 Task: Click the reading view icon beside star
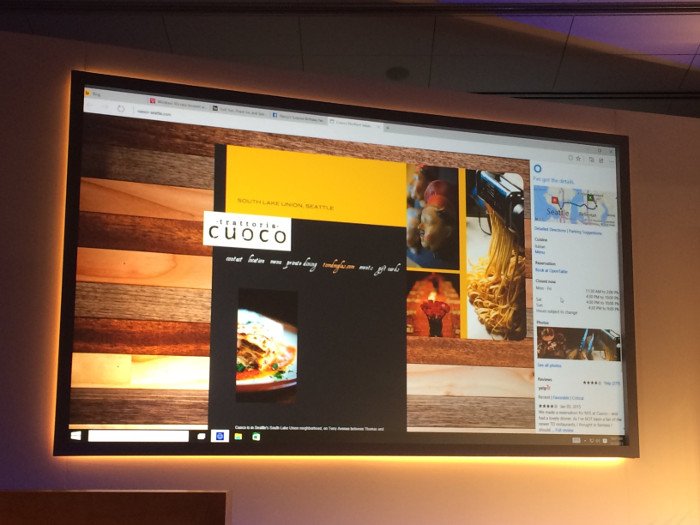coord(571,158)
